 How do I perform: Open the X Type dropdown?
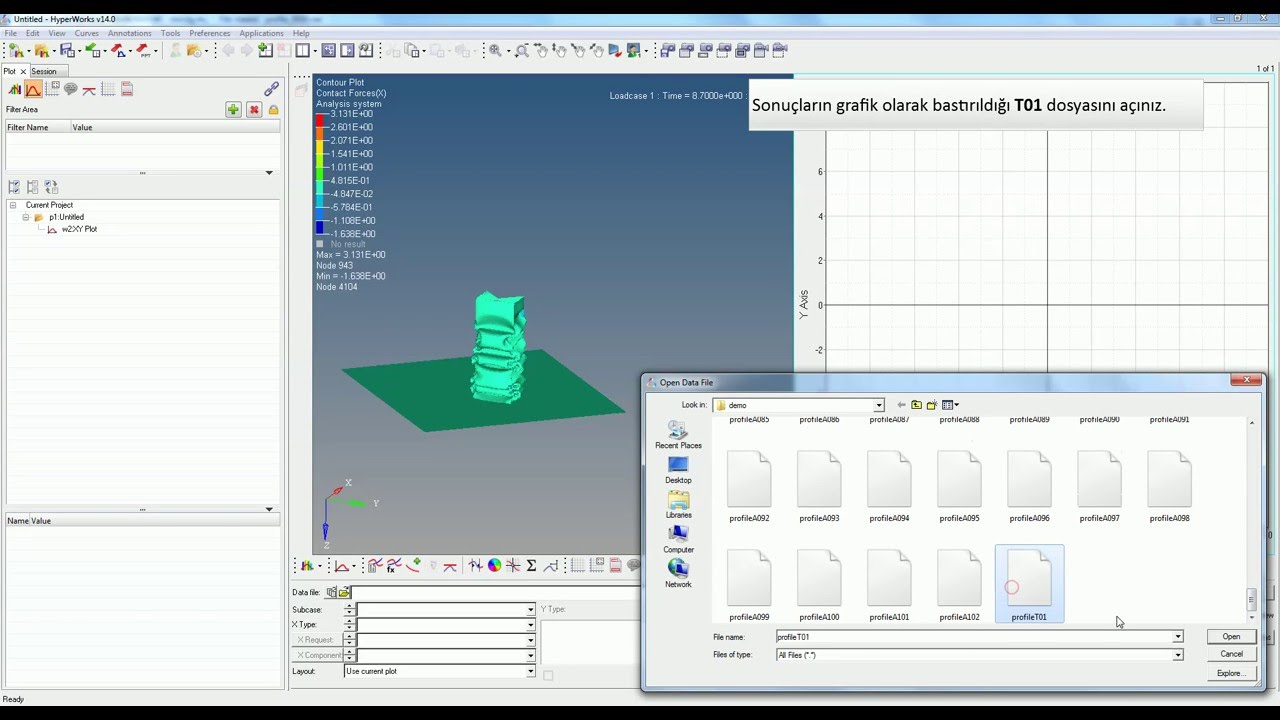pyautogui.click(x=531, y=625)
